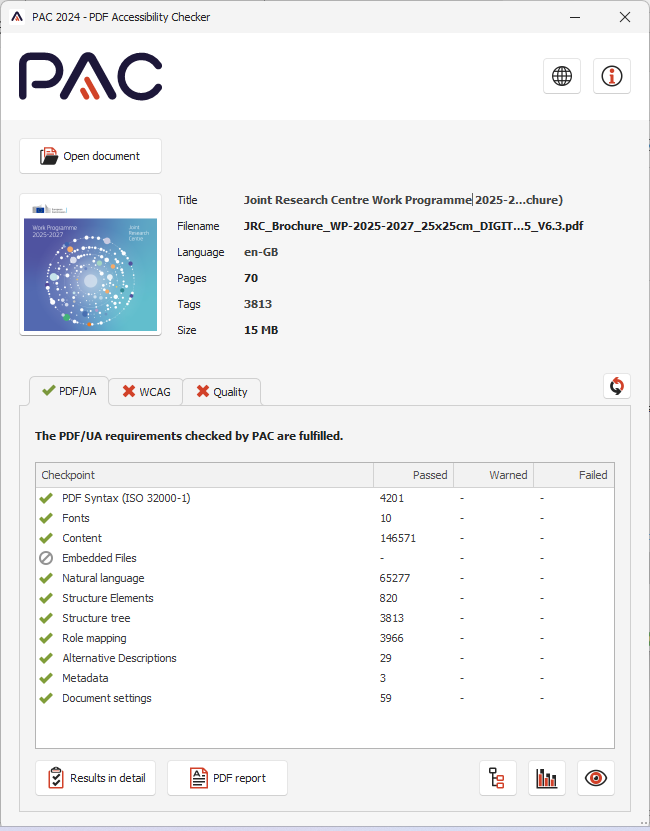The width and height of the screenshot is (650, 831).
Task: Select the Embedded Files label
Action: (99, 558)
